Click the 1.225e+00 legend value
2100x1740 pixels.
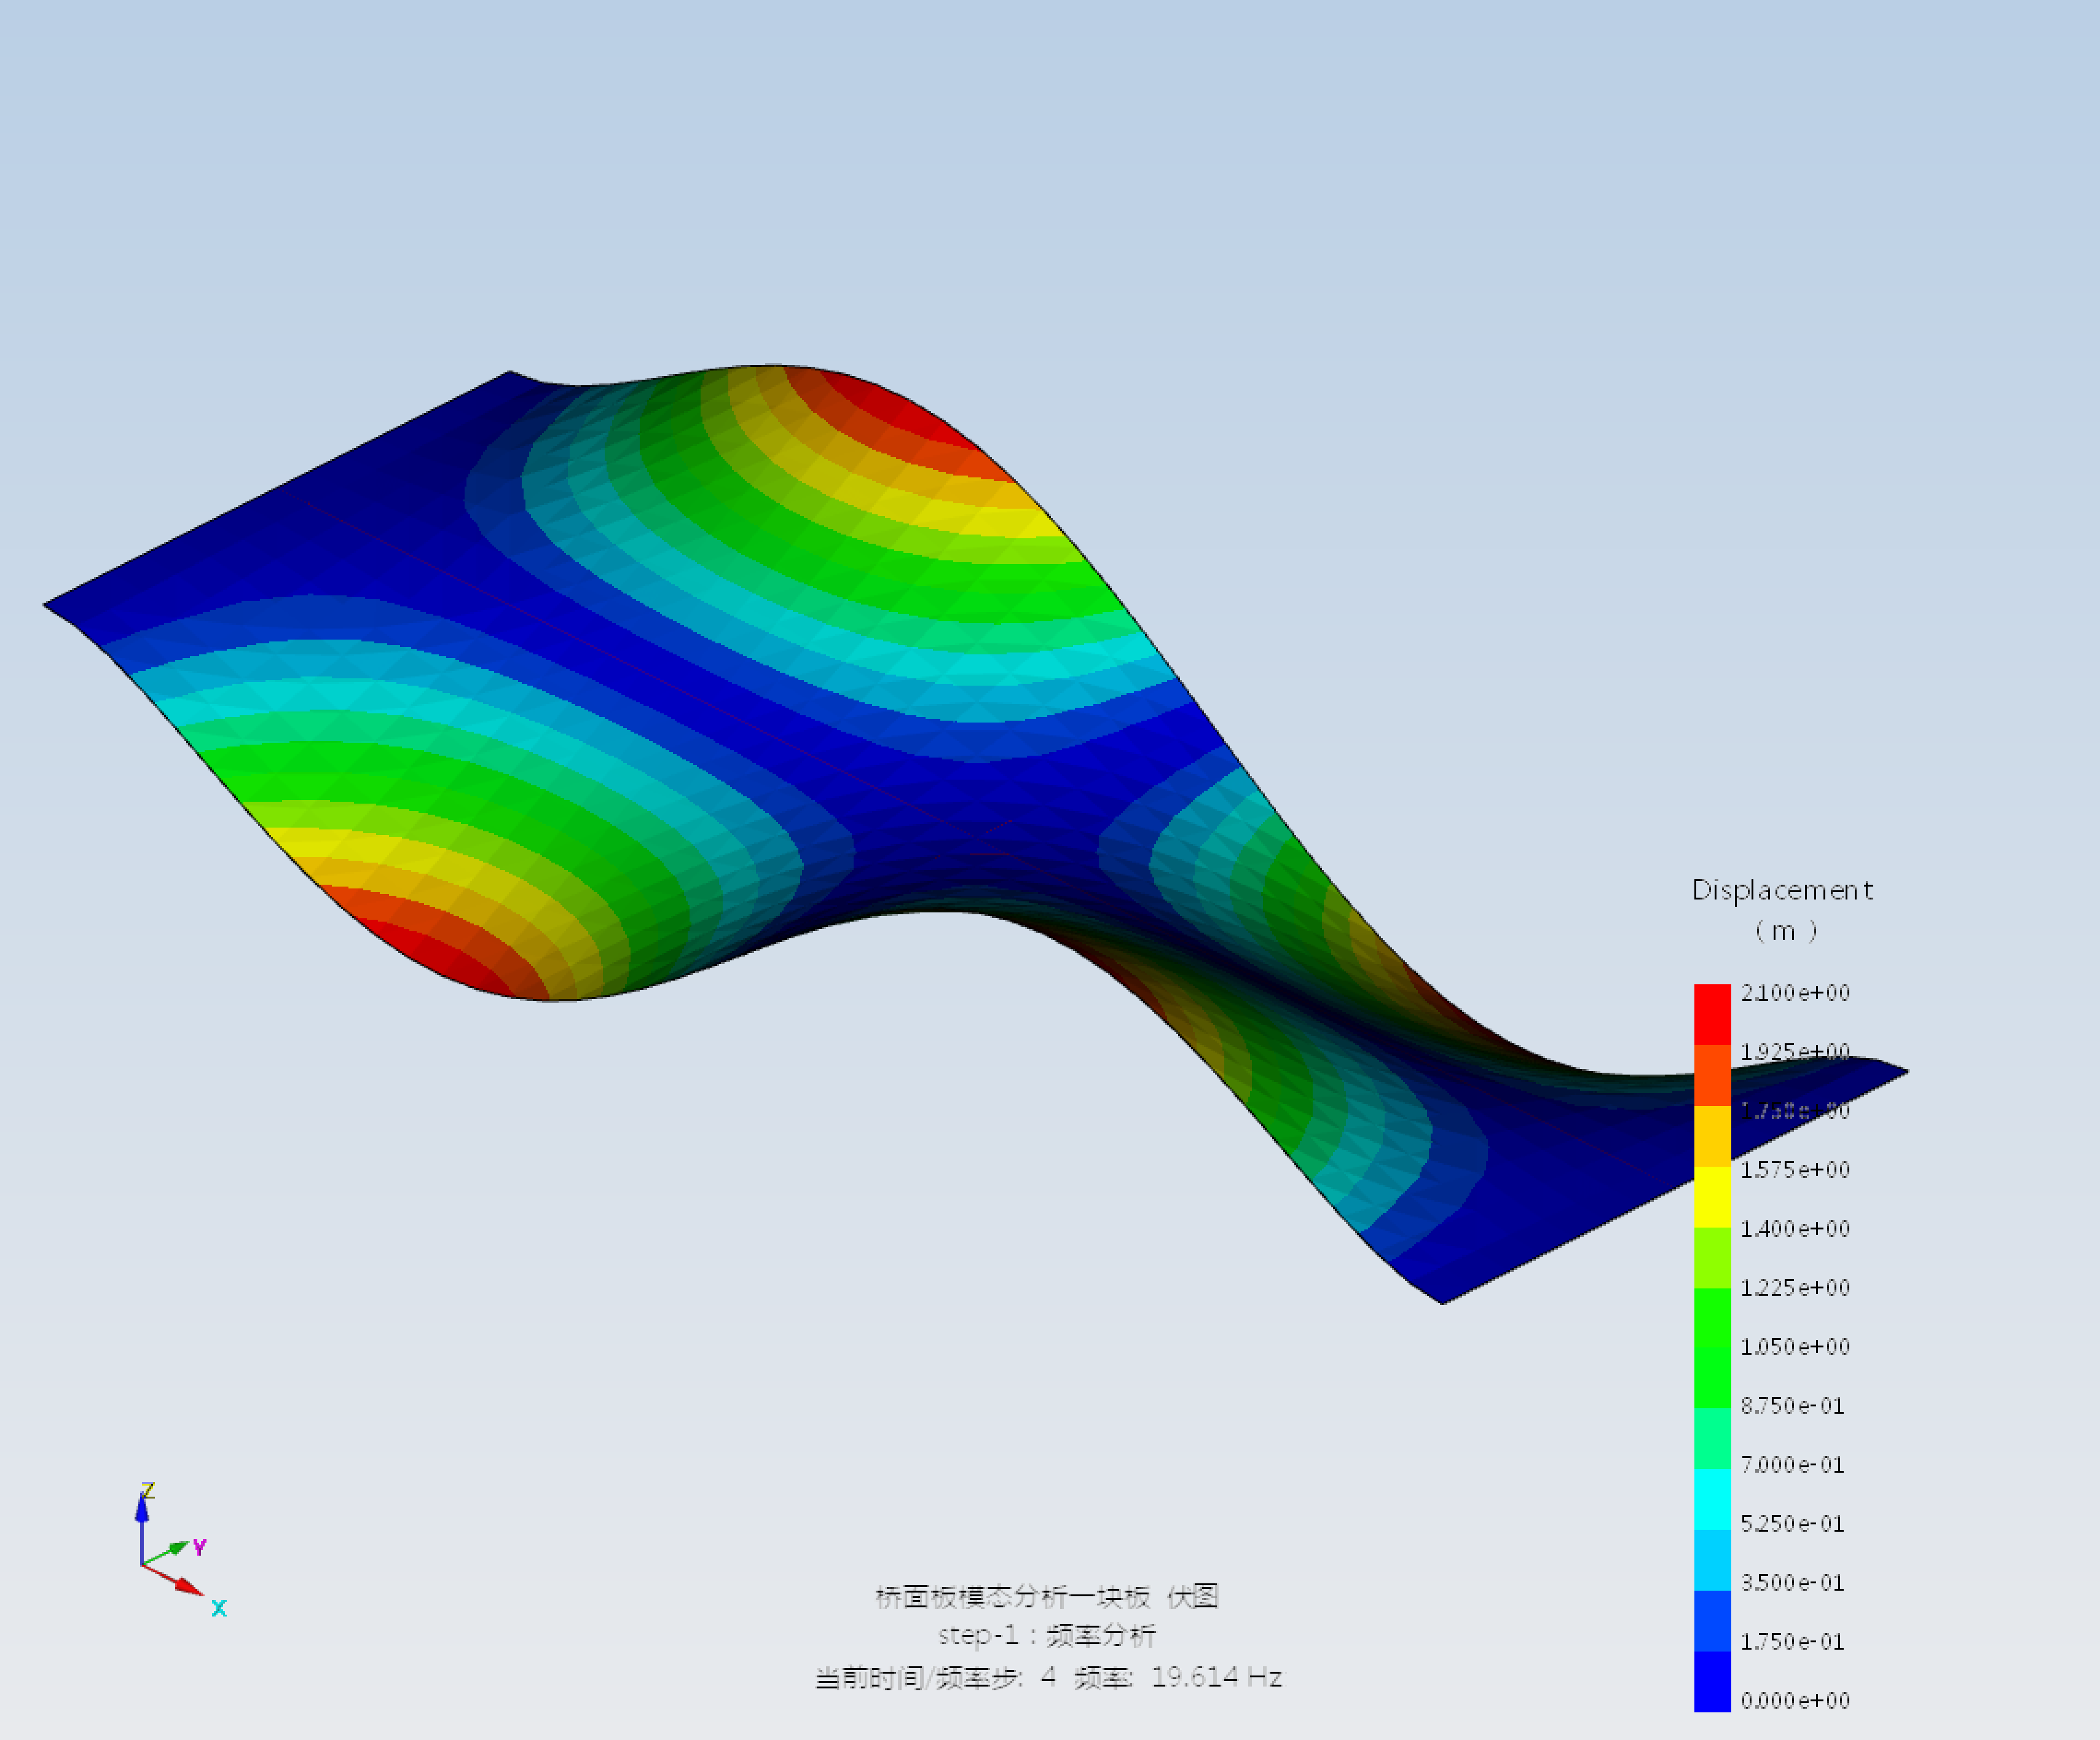1795,1288
